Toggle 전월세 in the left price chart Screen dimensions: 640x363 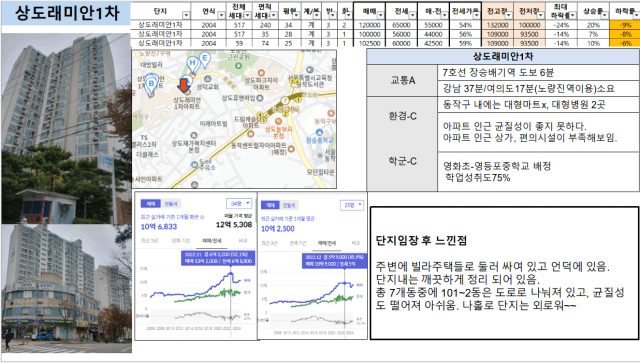[171, 203]
